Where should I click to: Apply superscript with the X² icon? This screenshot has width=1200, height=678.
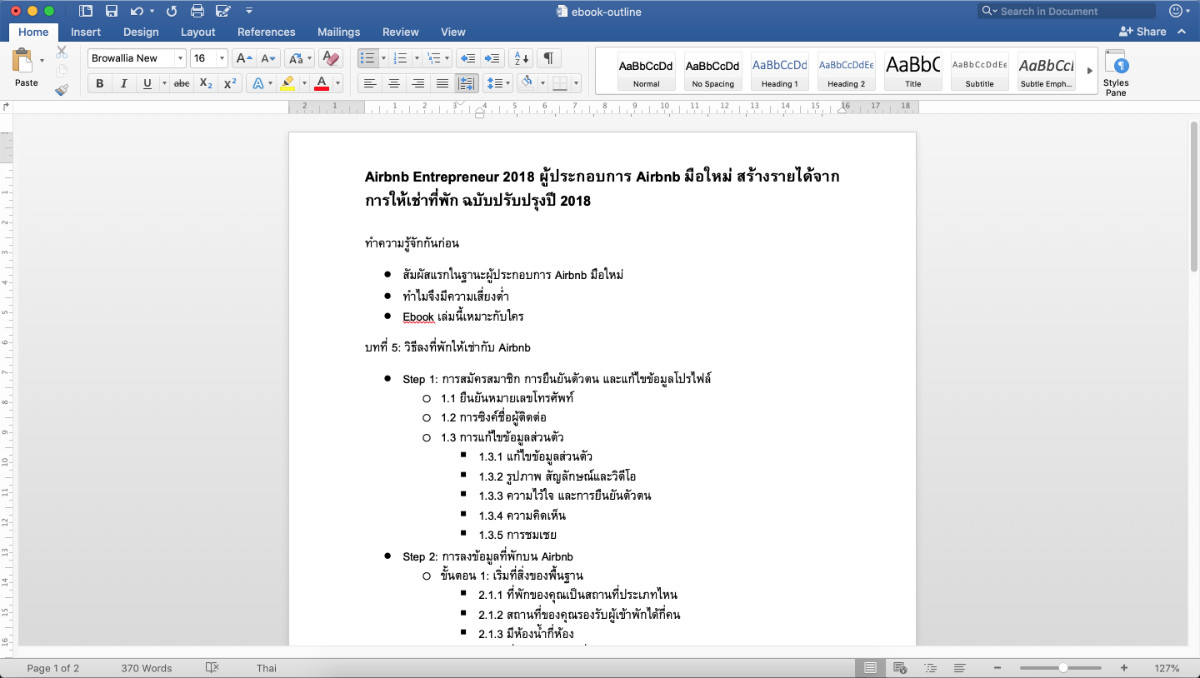[230, 83]
